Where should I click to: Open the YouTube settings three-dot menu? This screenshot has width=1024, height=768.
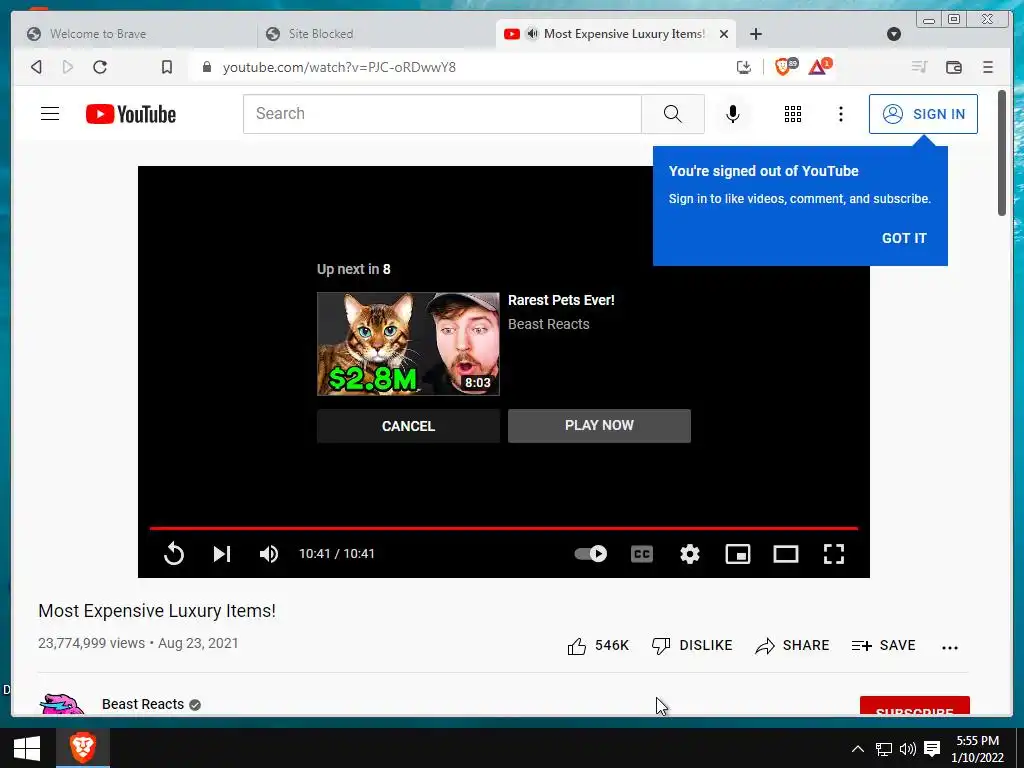coord(841,114)
